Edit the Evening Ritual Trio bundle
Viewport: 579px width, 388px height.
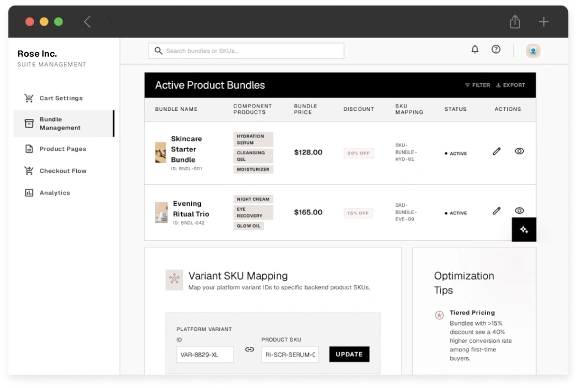(497, 211)
